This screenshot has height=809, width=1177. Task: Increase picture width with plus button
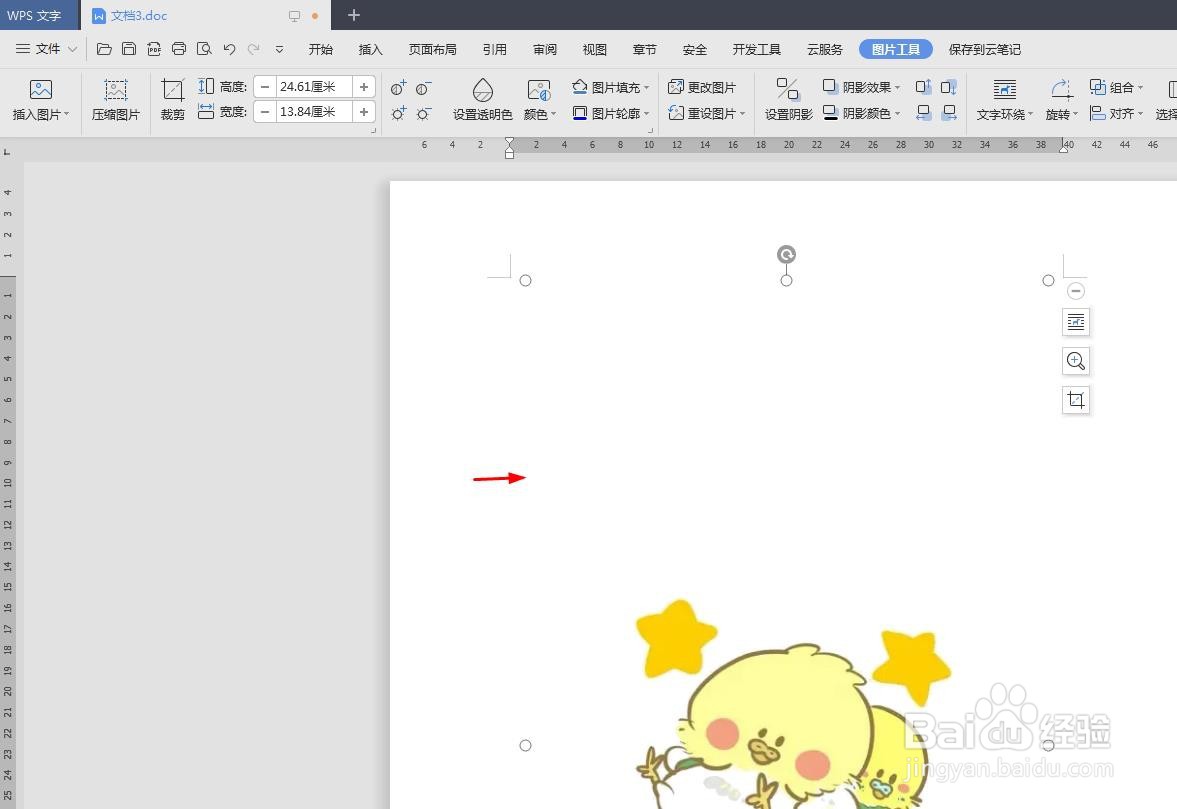pos(364,112)
